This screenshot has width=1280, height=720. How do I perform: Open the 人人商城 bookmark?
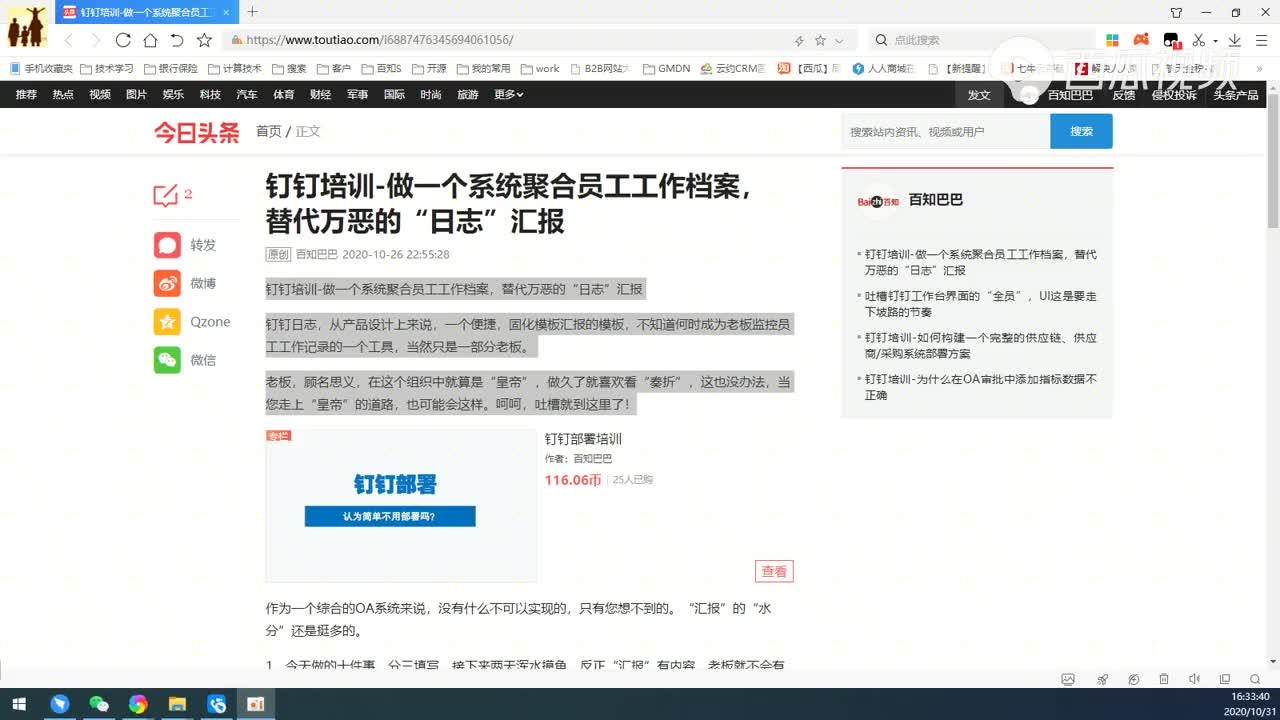(884, 68)
